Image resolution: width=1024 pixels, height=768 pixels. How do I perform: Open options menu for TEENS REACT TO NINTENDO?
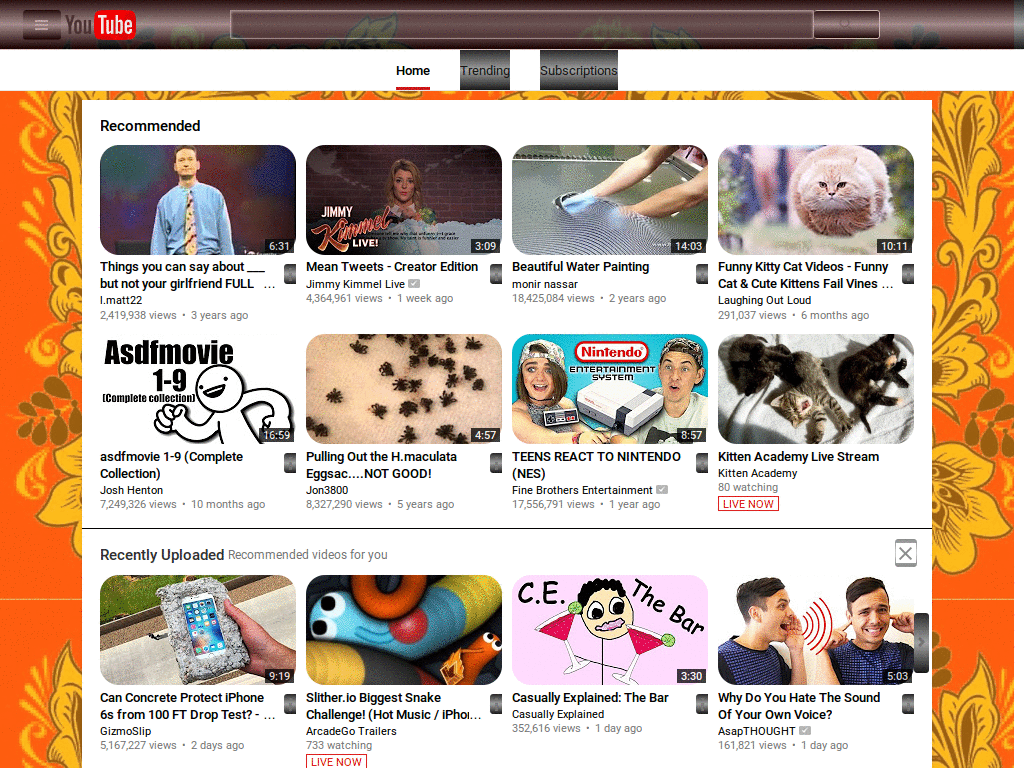tap(702, 463)
